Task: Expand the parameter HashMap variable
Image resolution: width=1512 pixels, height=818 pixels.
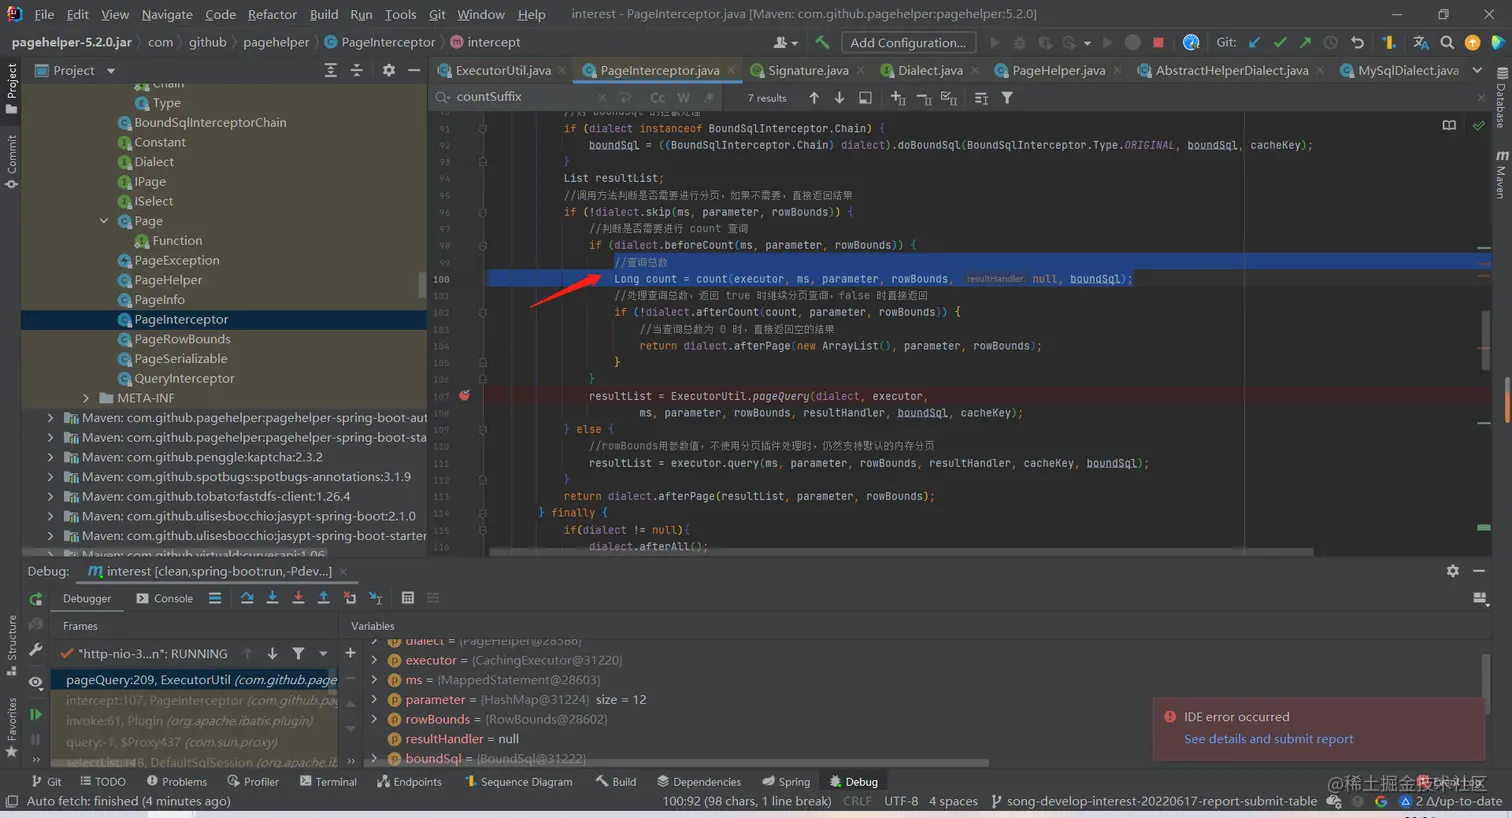Action: (x=374, y=699)
